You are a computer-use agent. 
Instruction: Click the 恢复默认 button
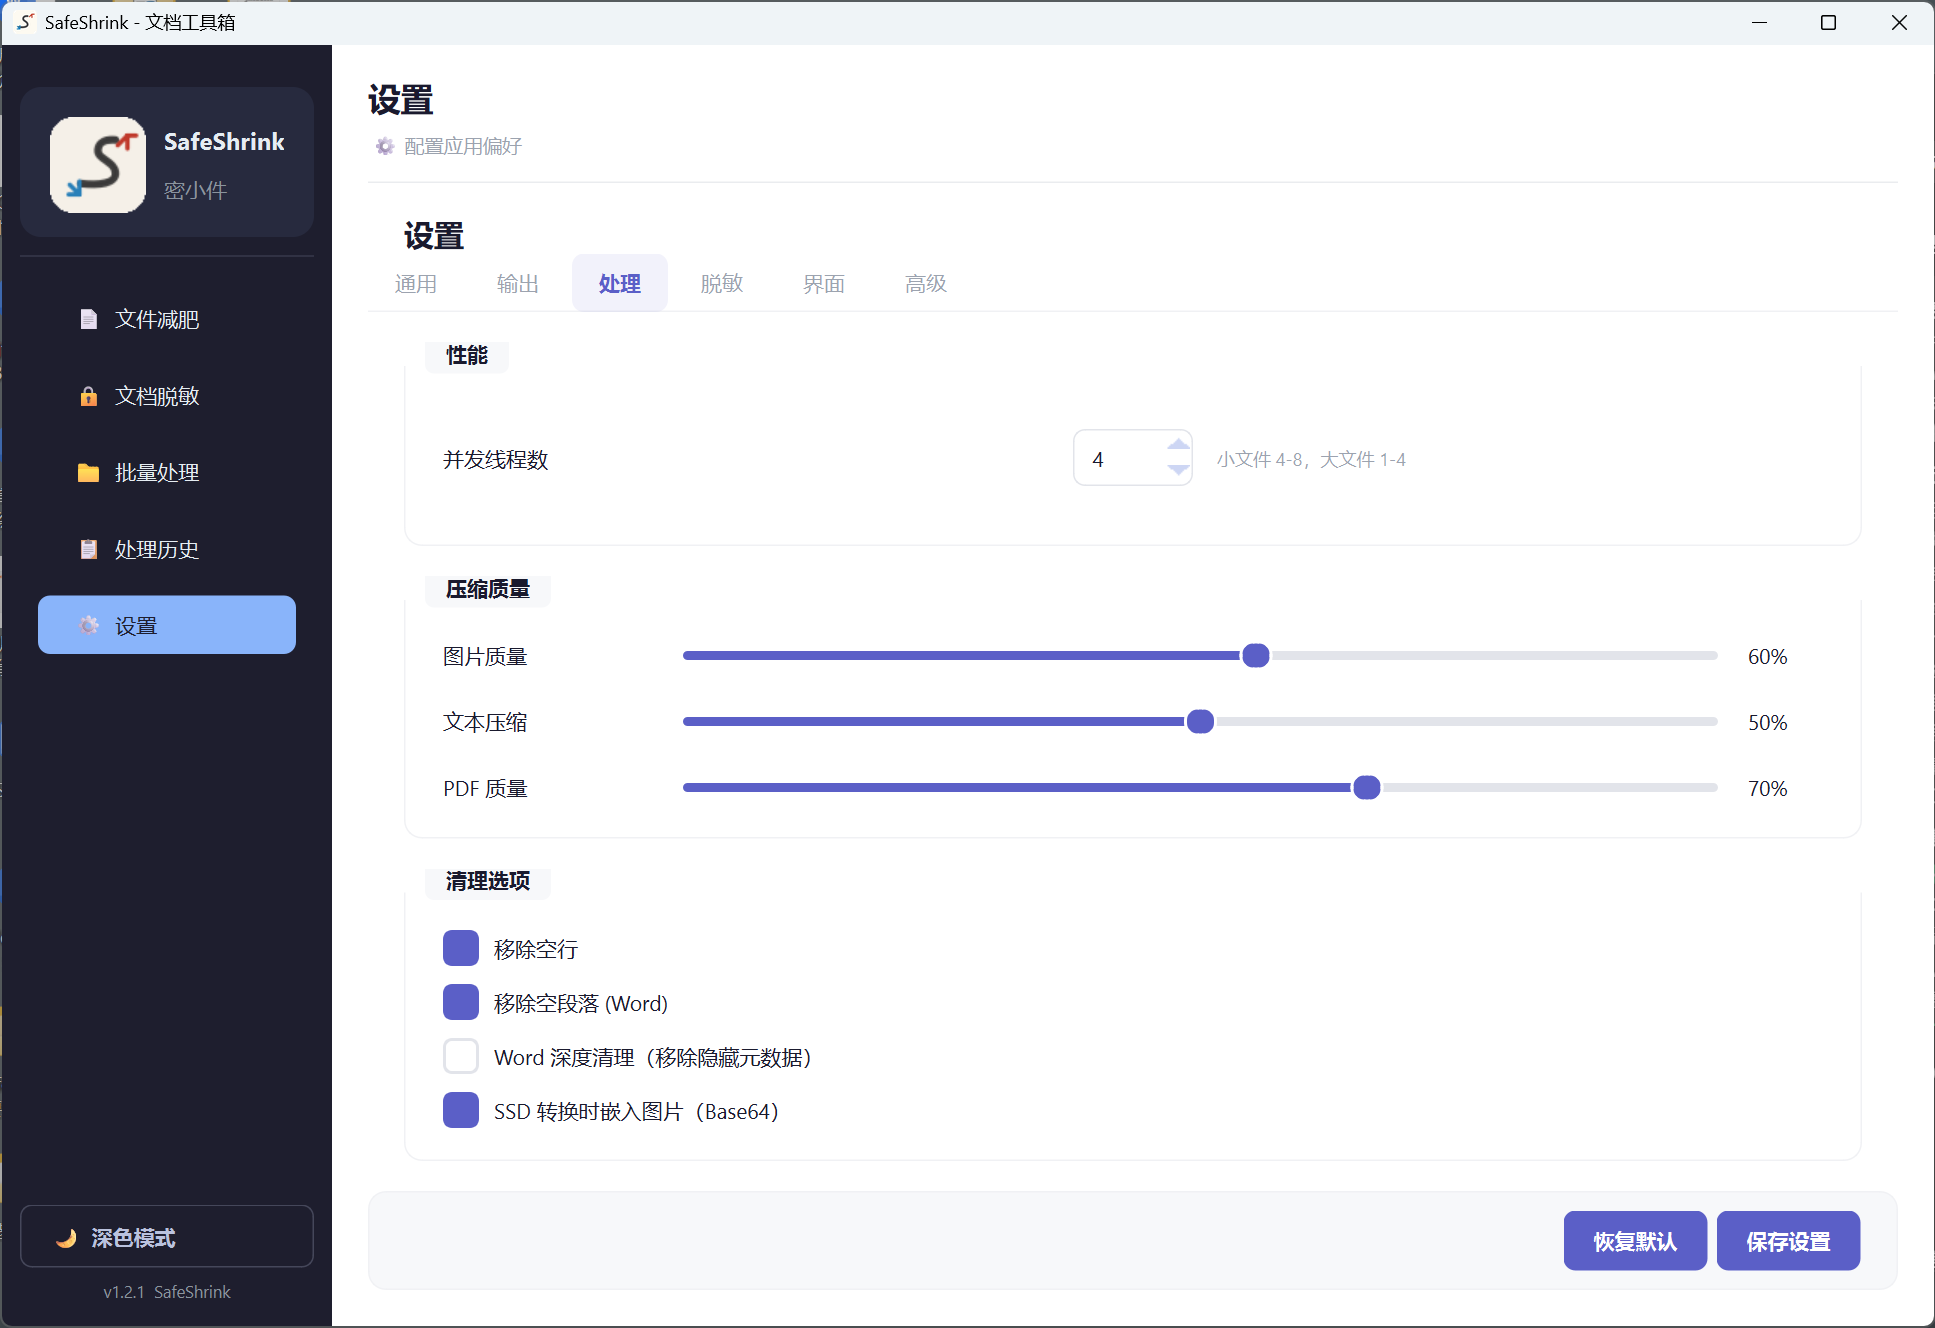click(1635, 1241)
